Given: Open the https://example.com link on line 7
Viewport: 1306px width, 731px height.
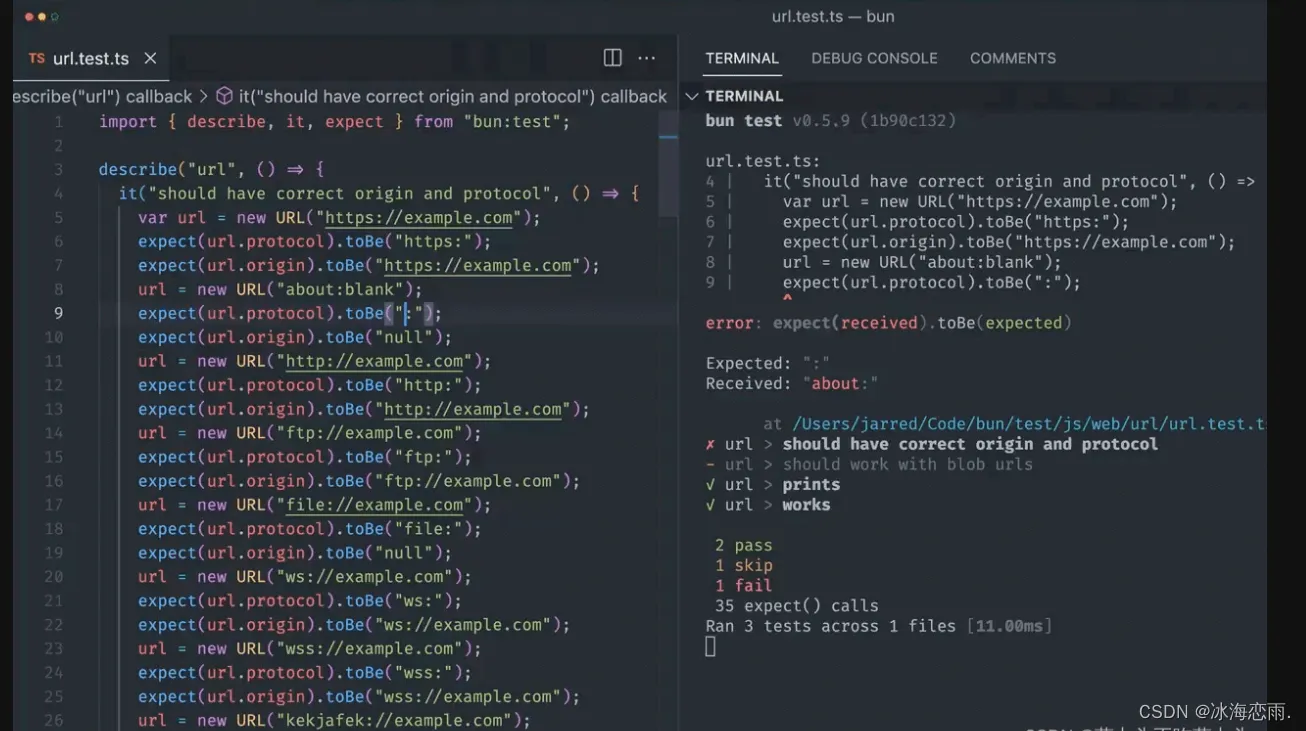Looking at the screenshot, I should pyautogui.click(x=478, y=266).
